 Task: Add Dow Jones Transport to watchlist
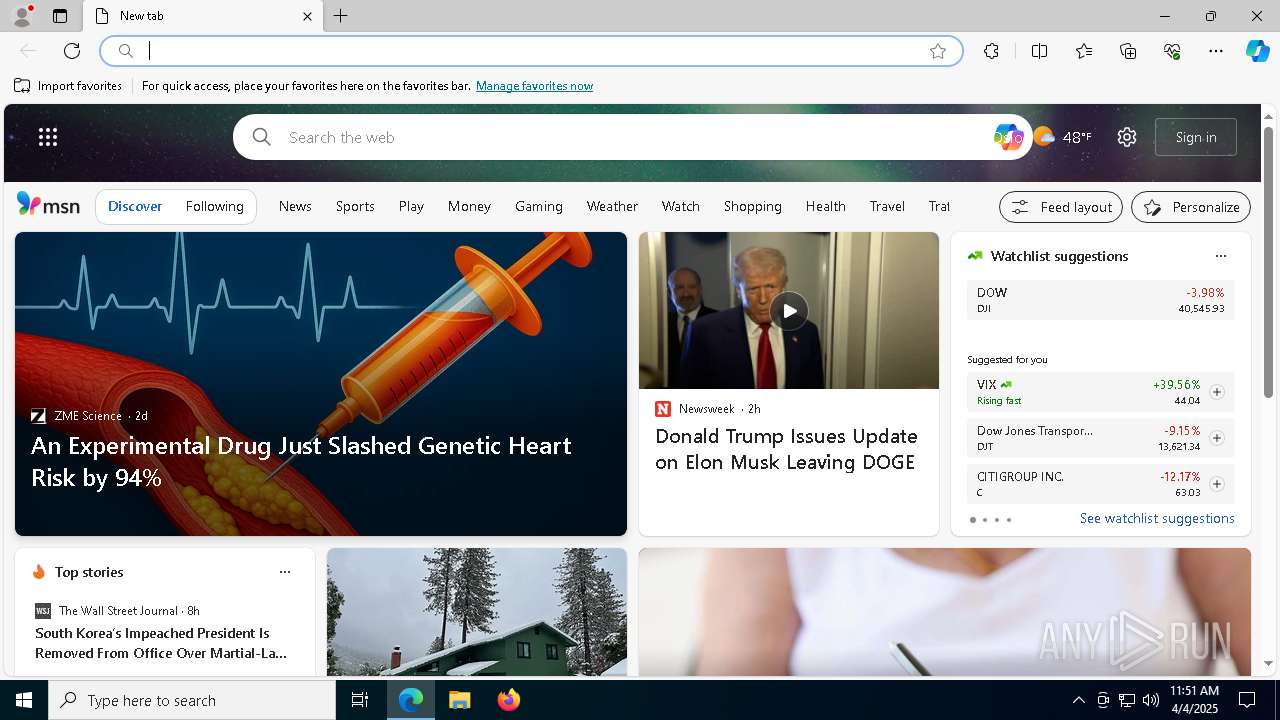(1217, 438)
